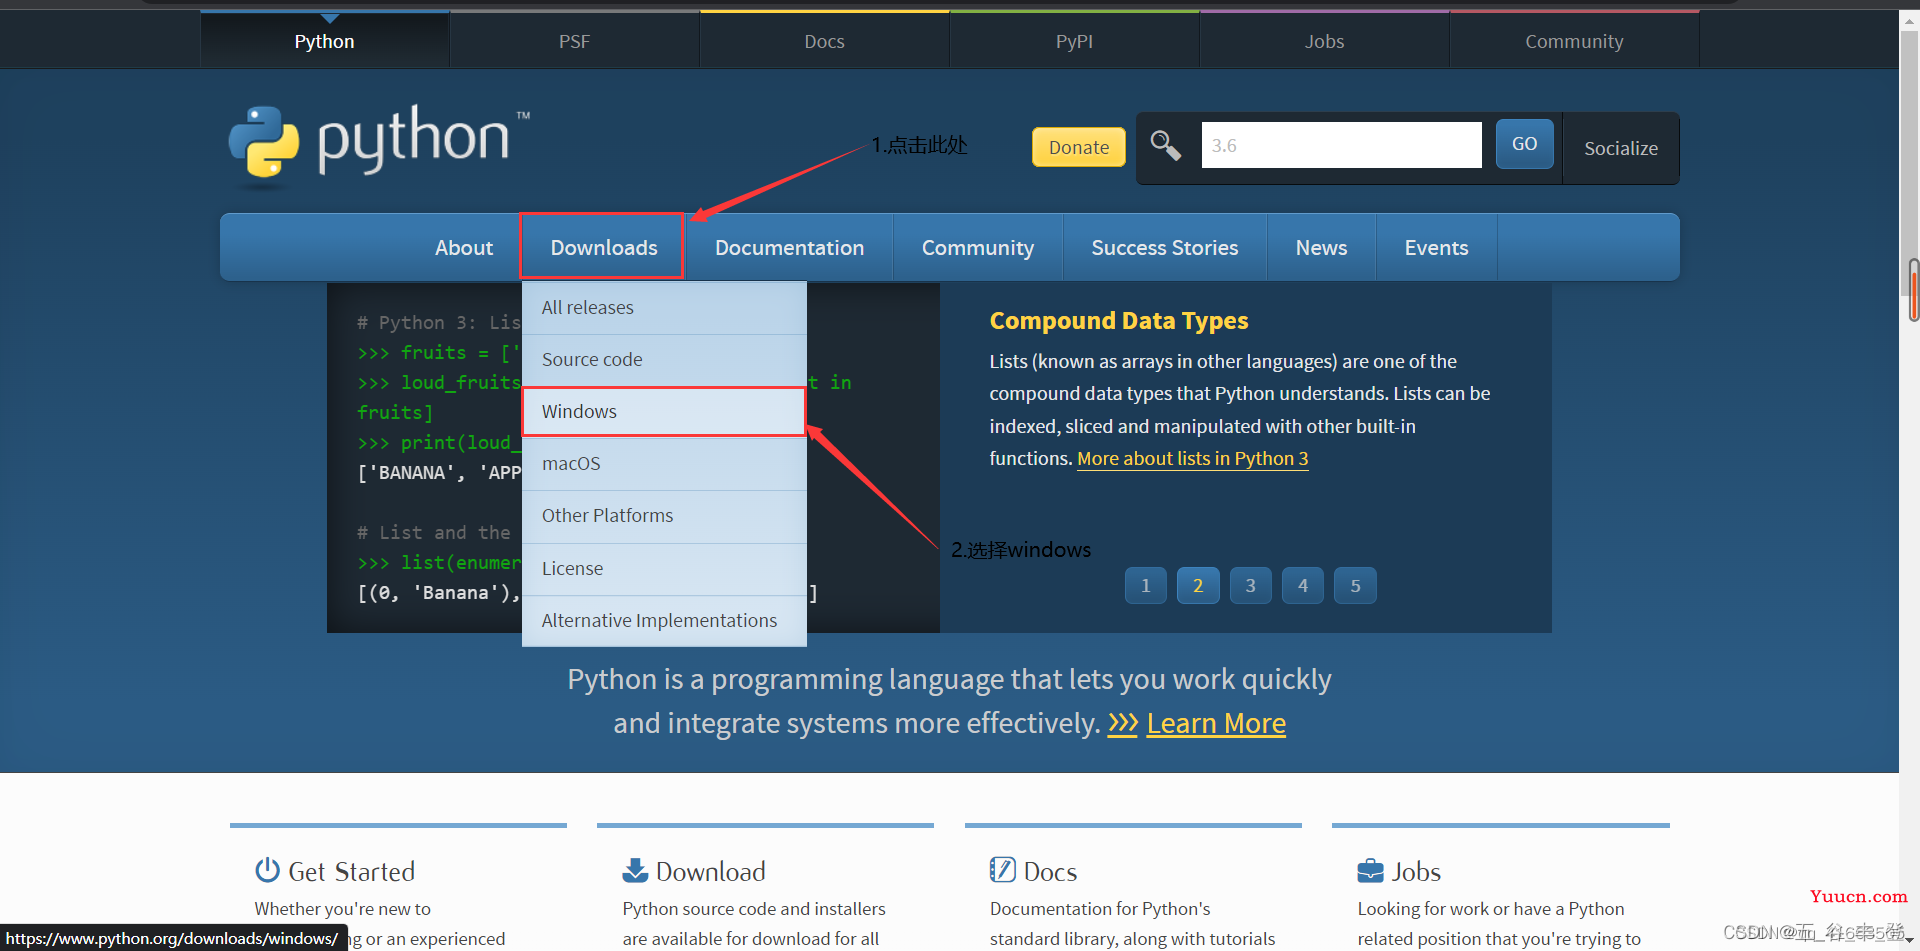Click the Get Started heading
The image size is (1920, 951).
coord(351,872)
